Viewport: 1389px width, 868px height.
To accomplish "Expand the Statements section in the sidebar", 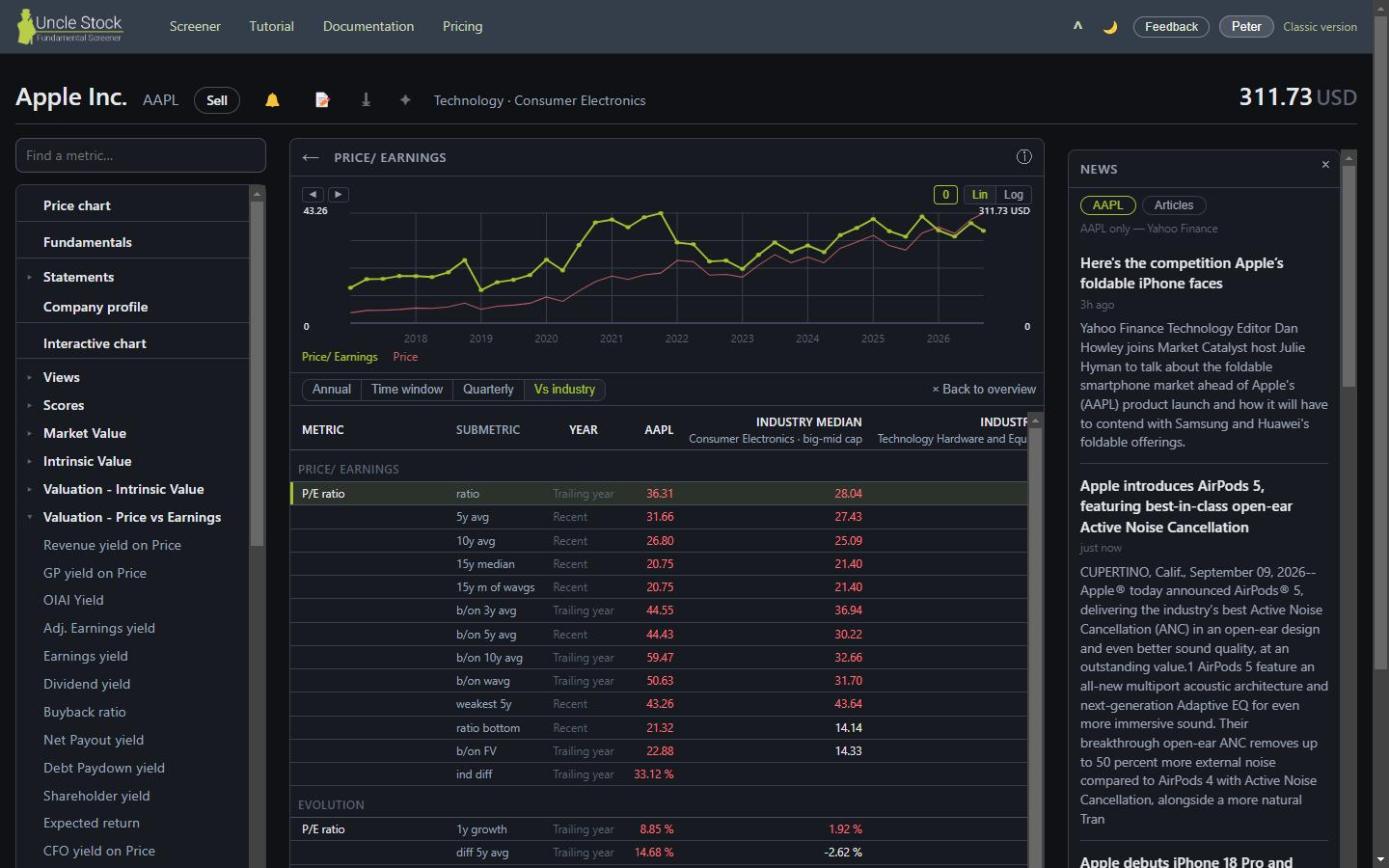I will pos(78,277).
